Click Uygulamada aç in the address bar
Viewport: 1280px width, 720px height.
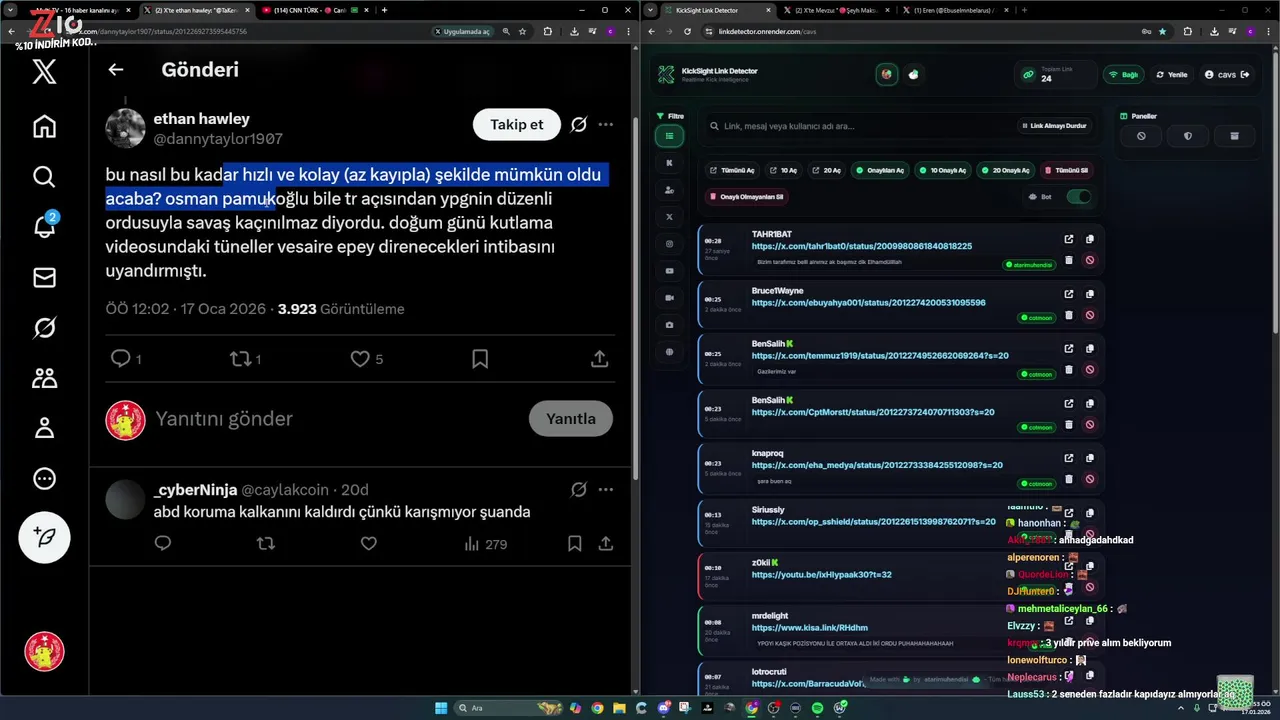click(x=461, y=31)
